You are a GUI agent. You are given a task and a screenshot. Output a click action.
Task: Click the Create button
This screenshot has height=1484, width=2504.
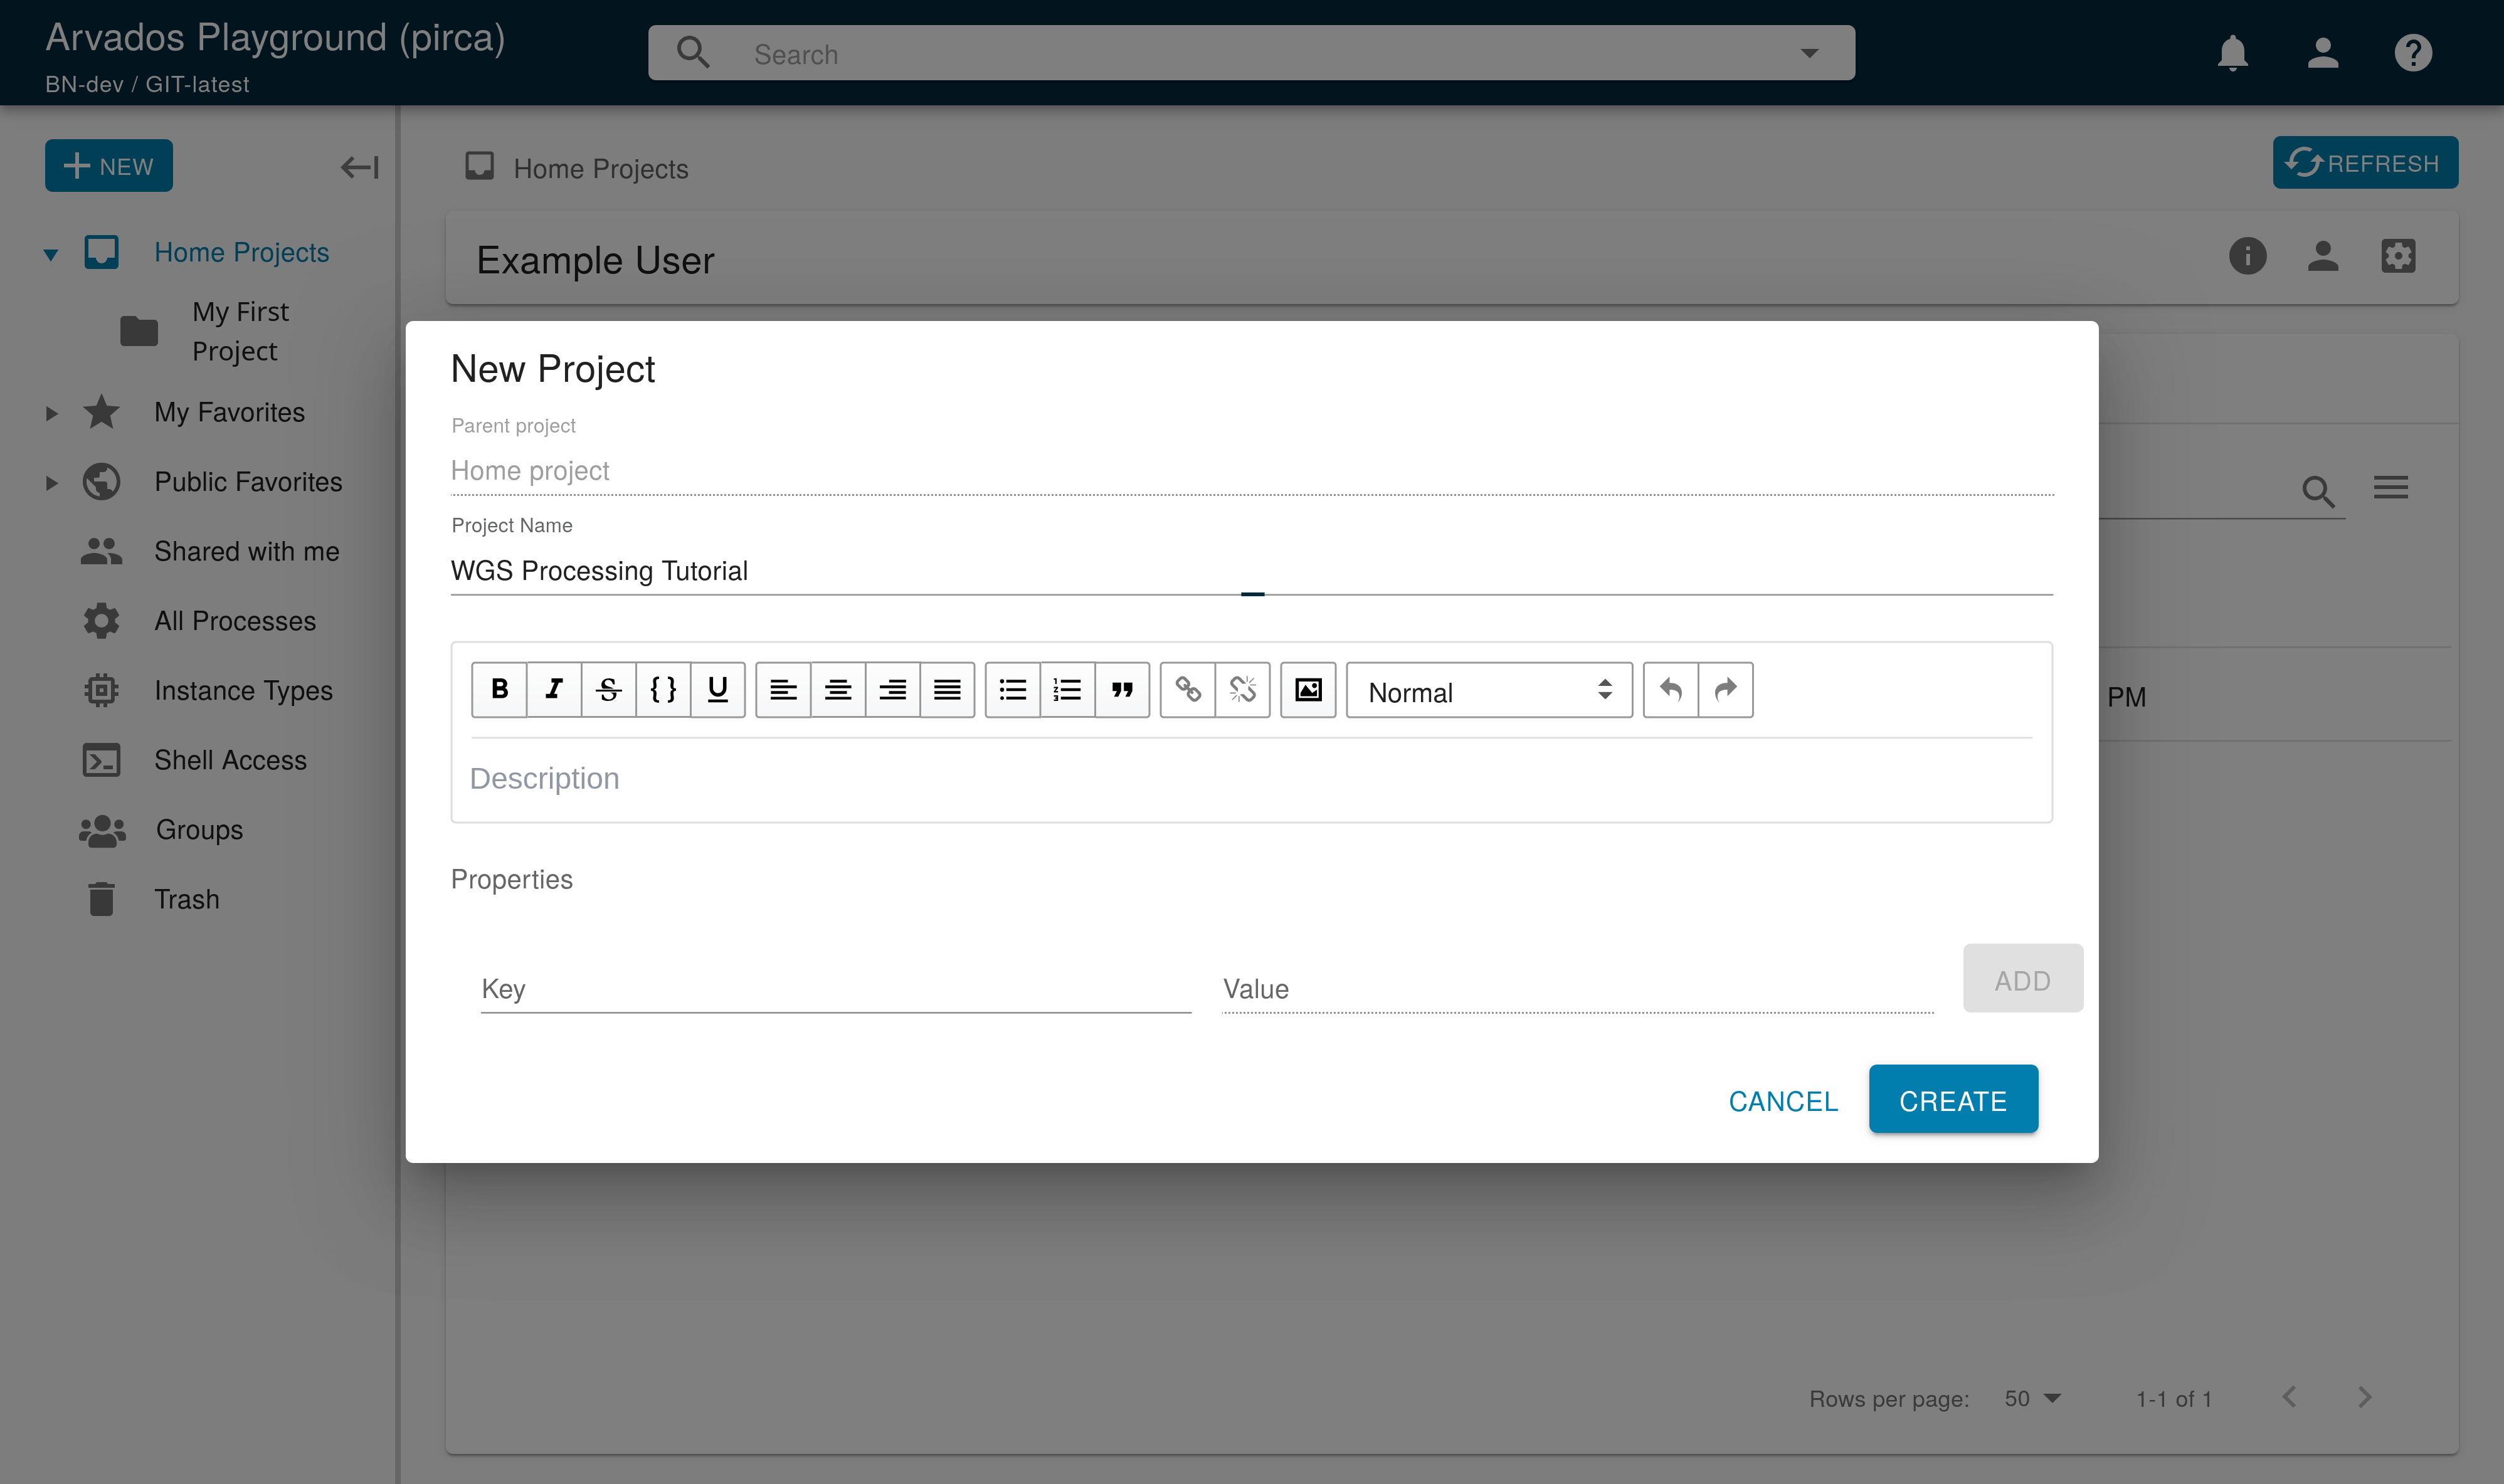1952,1100
